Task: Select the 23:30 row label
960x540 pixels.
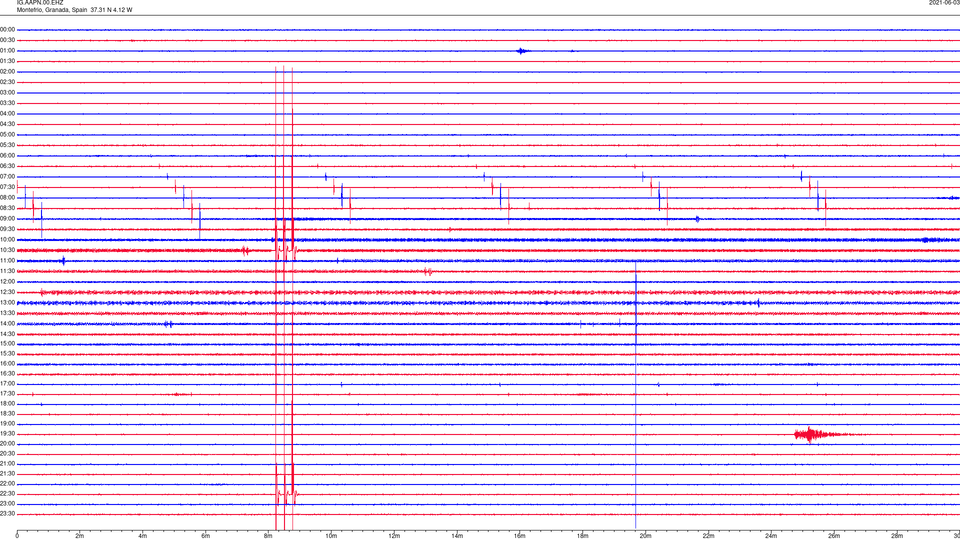Action: tap(7, 514)
